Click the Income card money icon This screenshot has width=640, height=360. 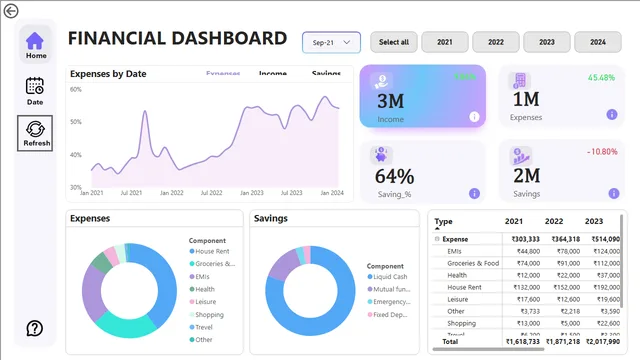coord(381,81)
